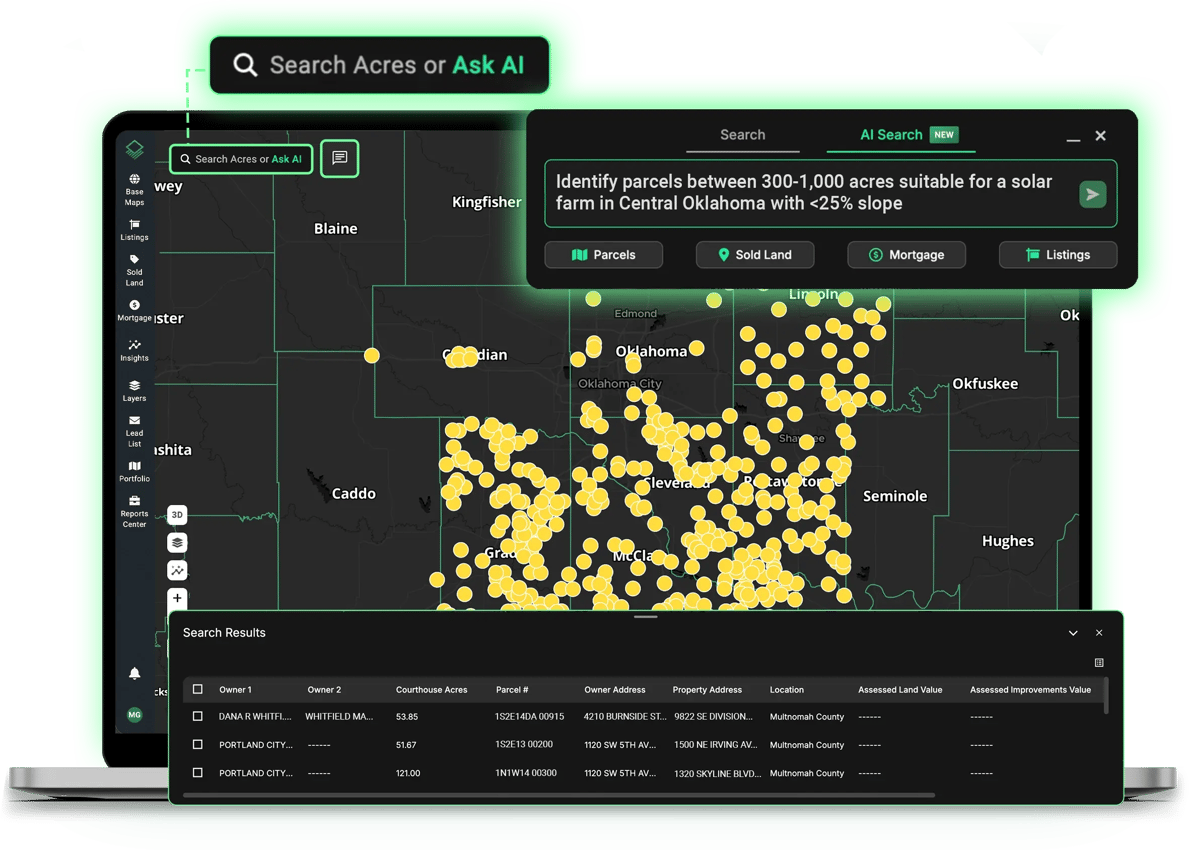Click the 1320 SKYLINE BLVD address cell

point(717,773)
